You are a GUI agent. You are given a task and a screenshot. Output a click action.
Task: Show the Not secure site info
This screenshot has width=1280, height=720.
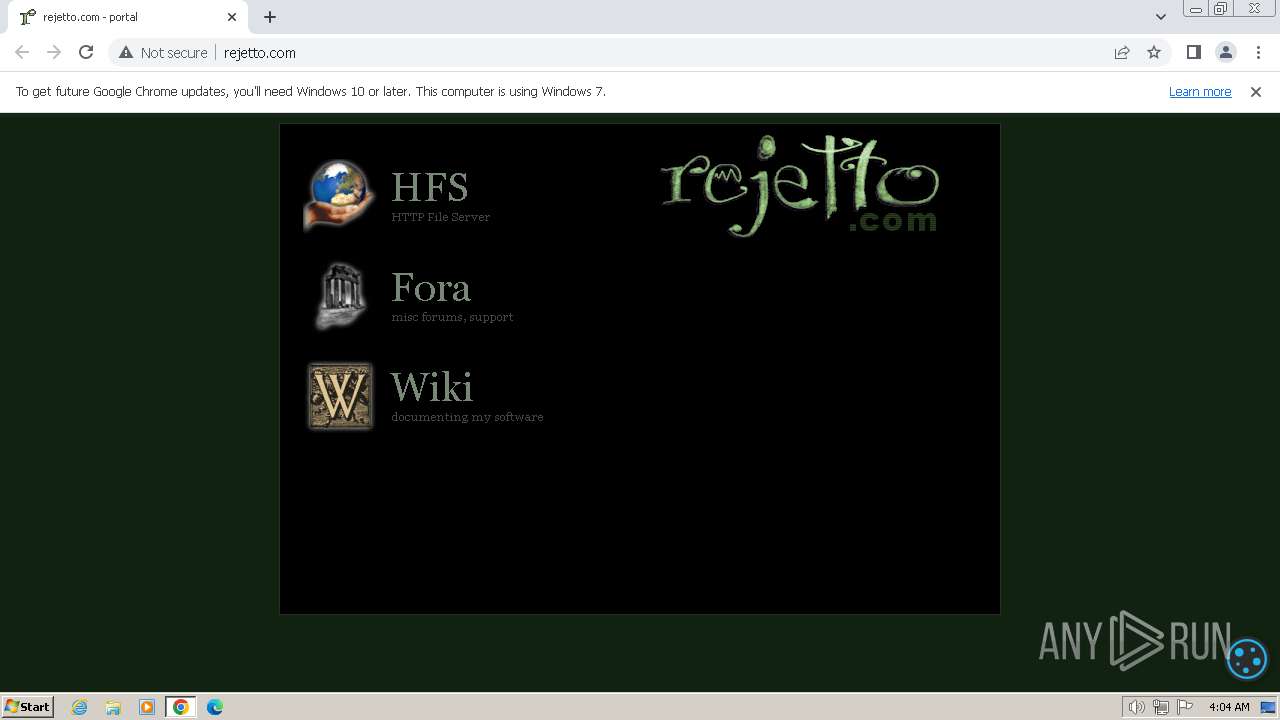pos(163,52)
